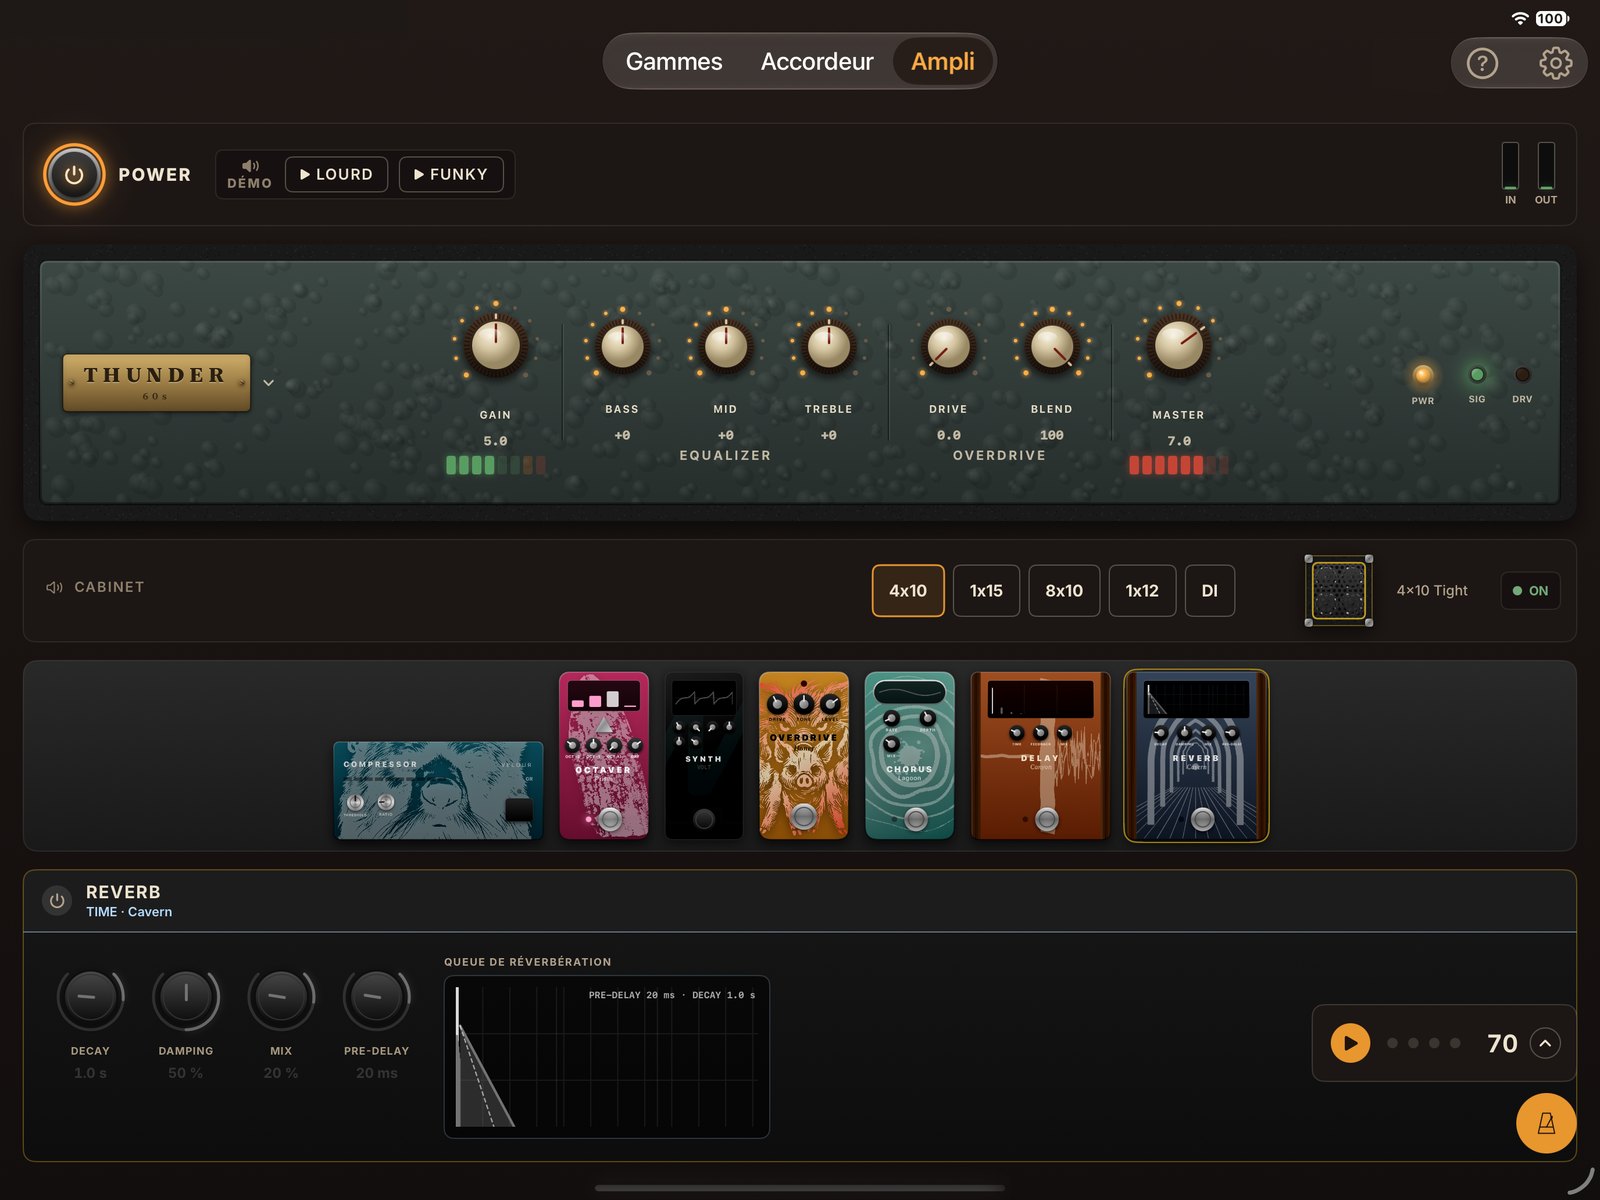Switch to the Accordeur tab
Image resolution: width=1600 pixels, height=1200 pixels.
pos(817,62)
